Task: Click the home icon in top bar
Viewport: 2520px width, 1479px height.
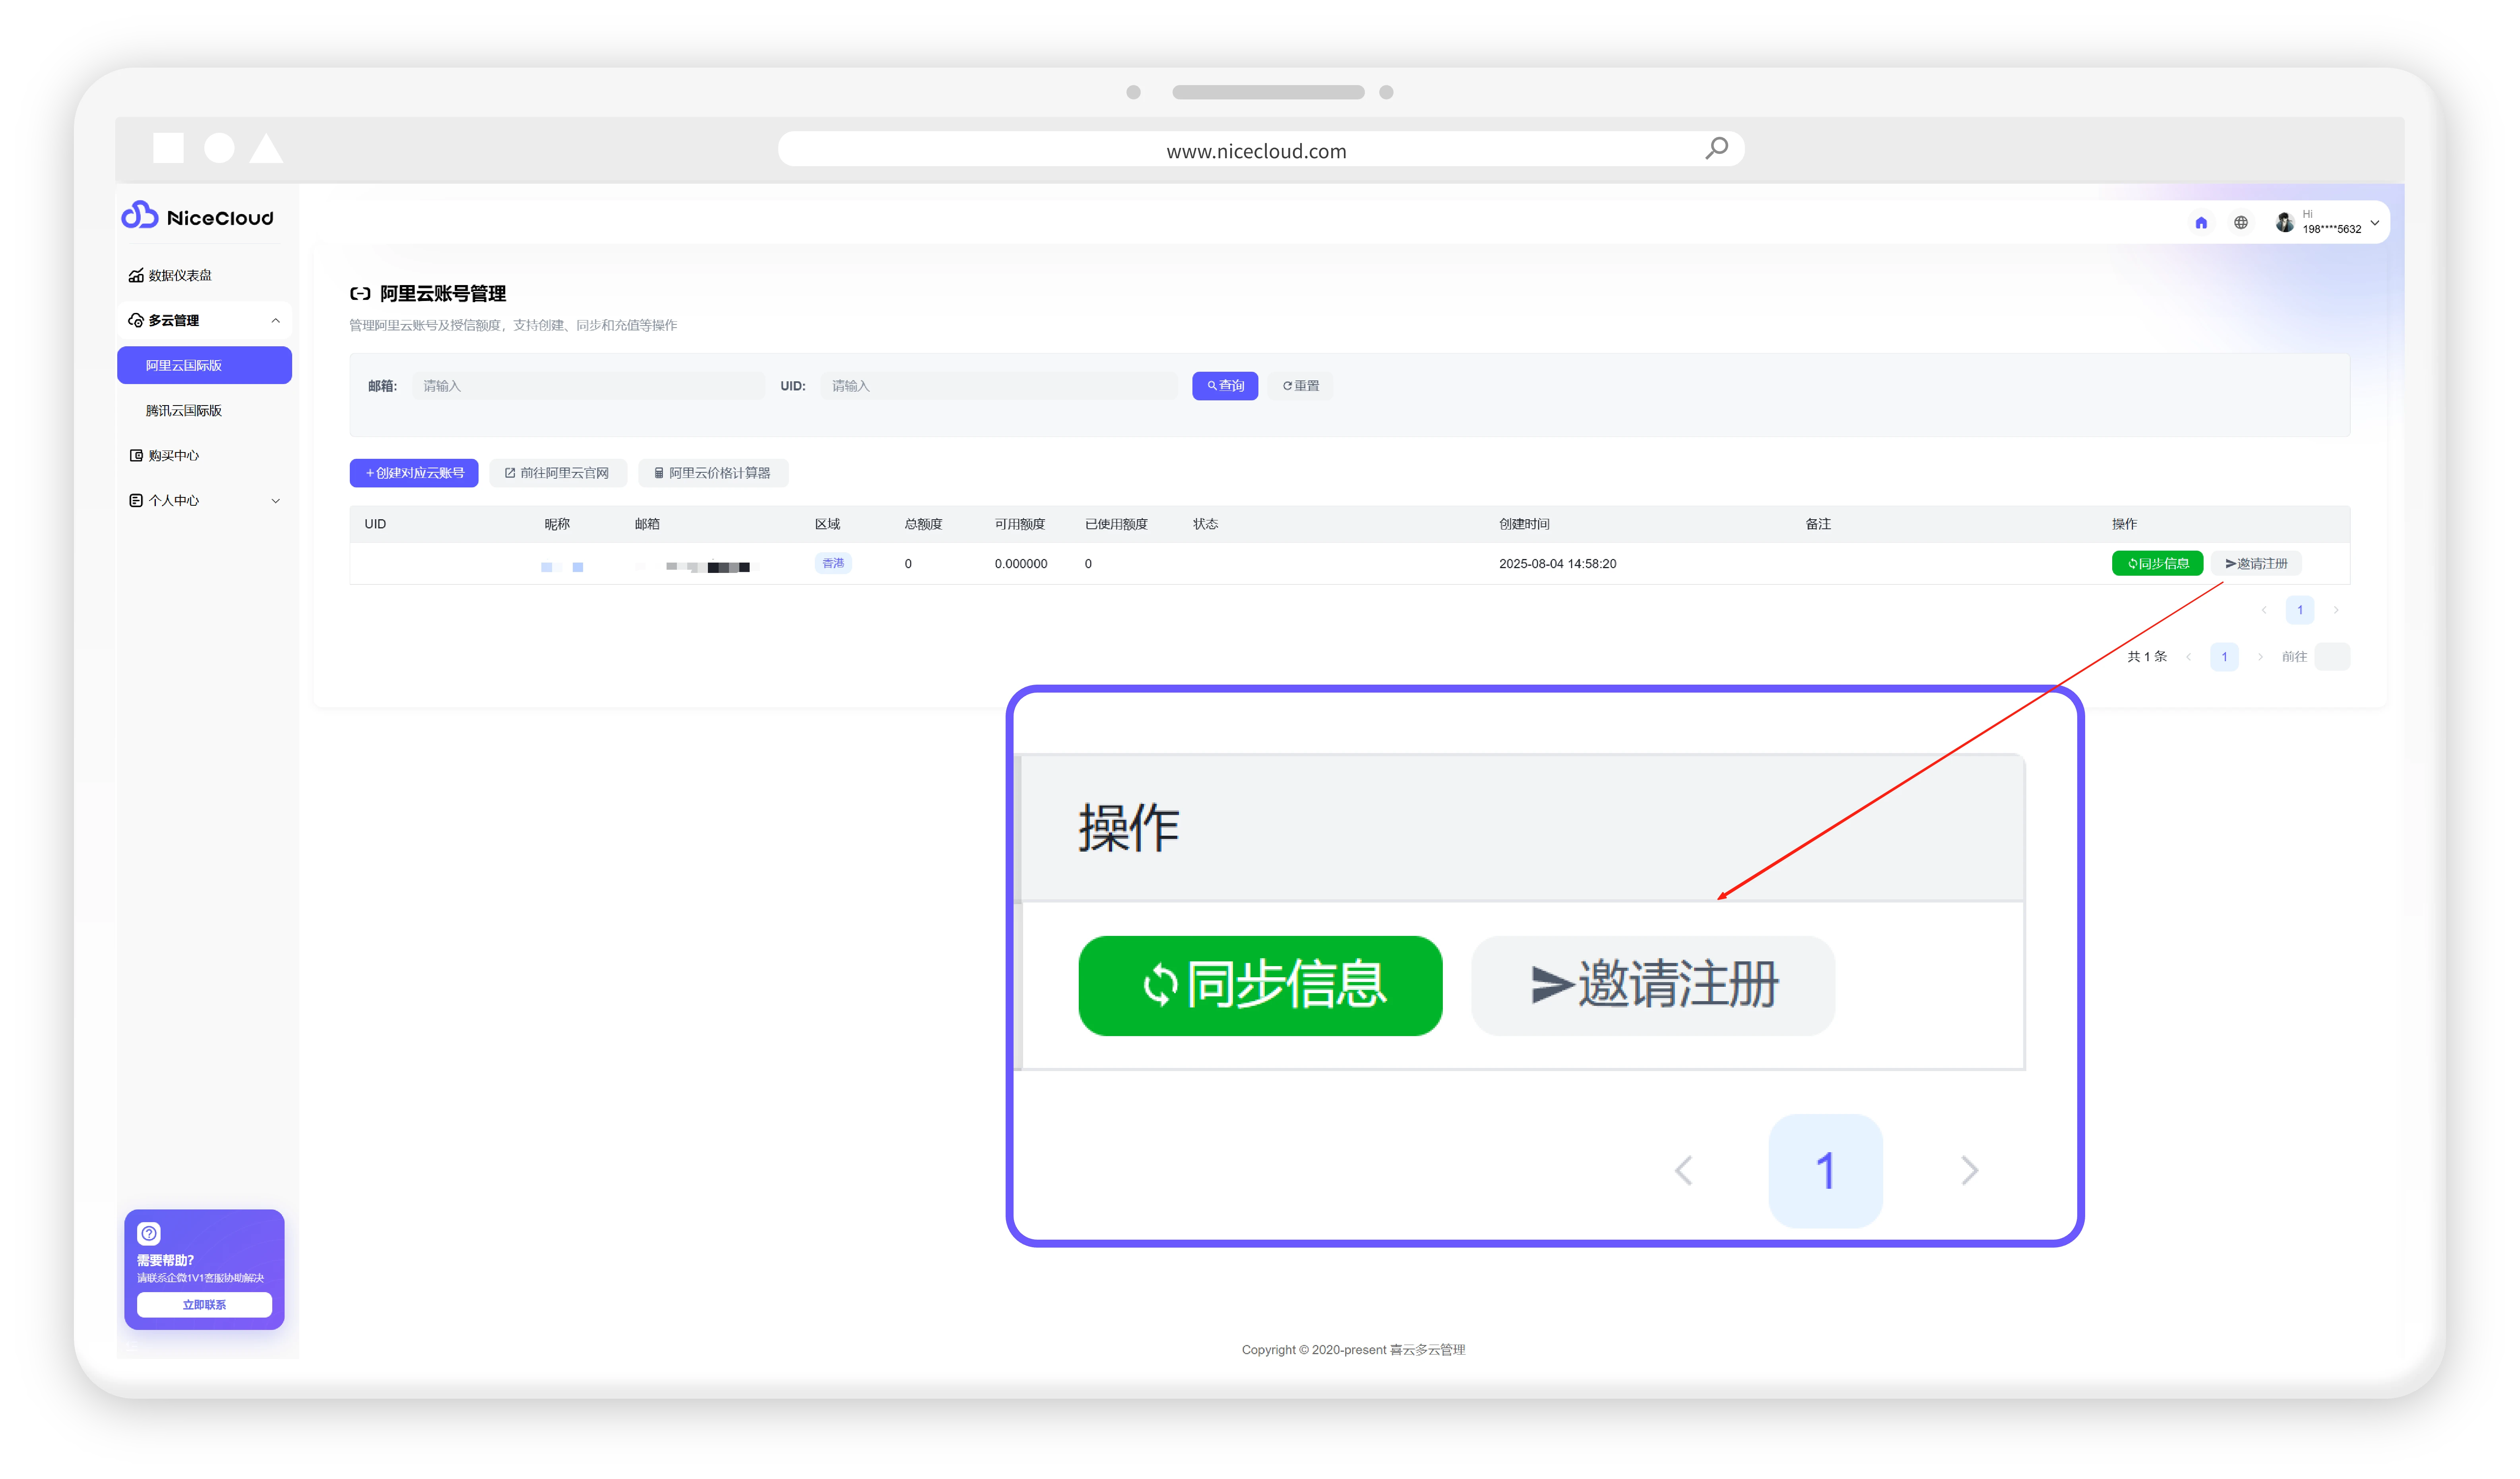Action: pyautogui.click(x=2200, y=223)
